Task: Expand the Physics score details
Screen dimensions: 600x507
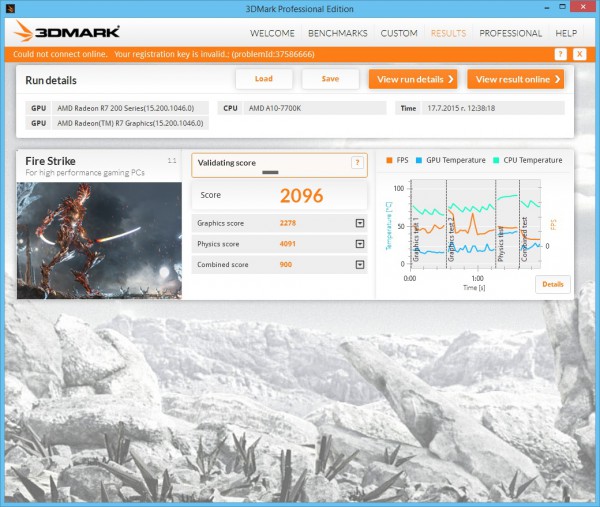Action: click(360, 244)
